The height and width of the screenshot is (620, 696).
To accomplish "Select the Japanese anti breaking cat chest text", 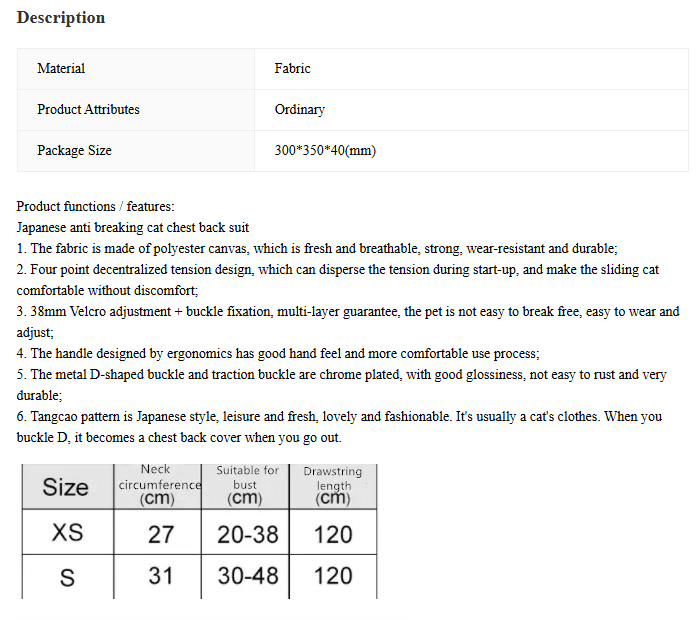I will point(133,227).
